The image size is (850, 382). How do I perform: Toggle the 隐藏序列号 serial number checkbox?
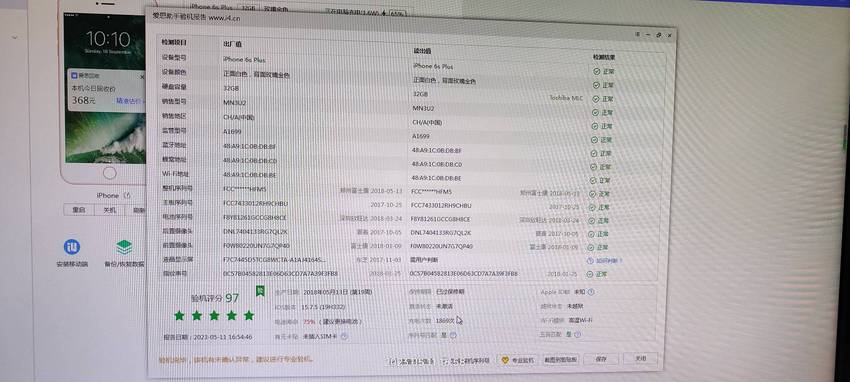[x=445, y=360]
